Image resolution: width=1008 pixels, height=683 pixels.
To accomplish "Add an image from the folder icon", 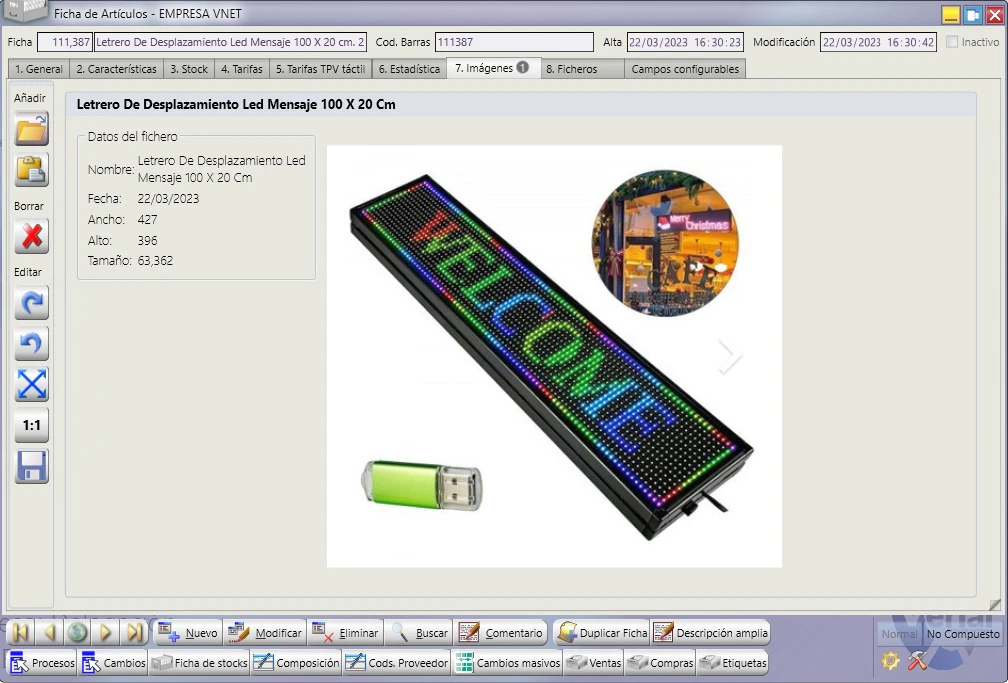I will 32,129.
